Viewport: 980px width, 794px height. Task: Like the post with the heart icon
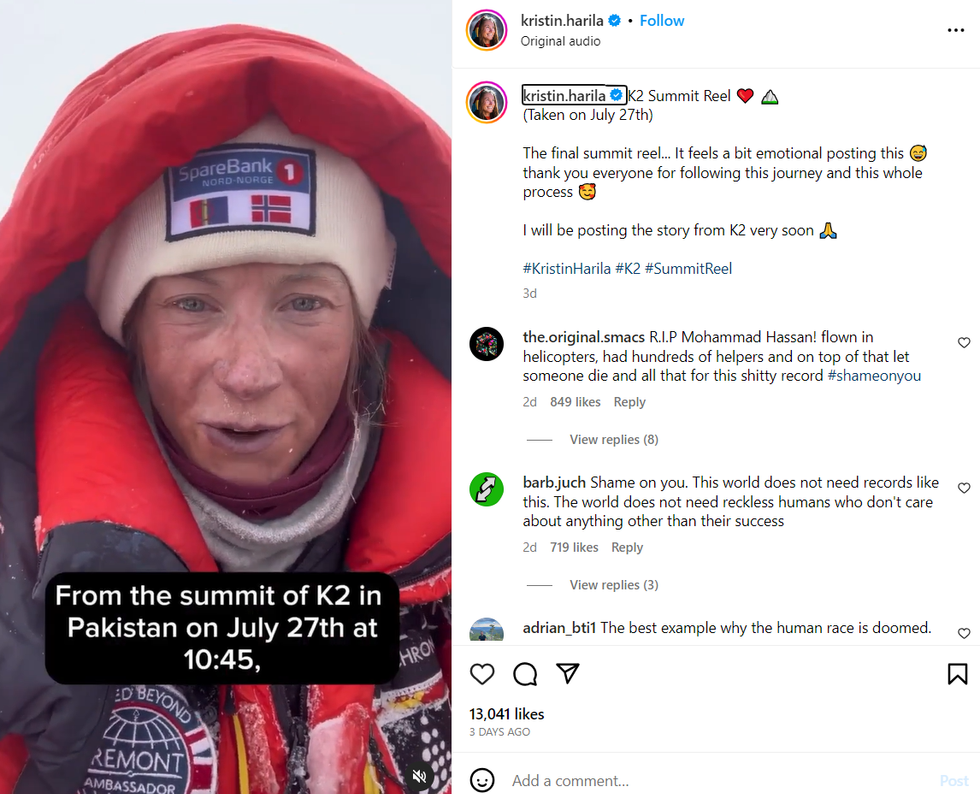coord(482,674)
